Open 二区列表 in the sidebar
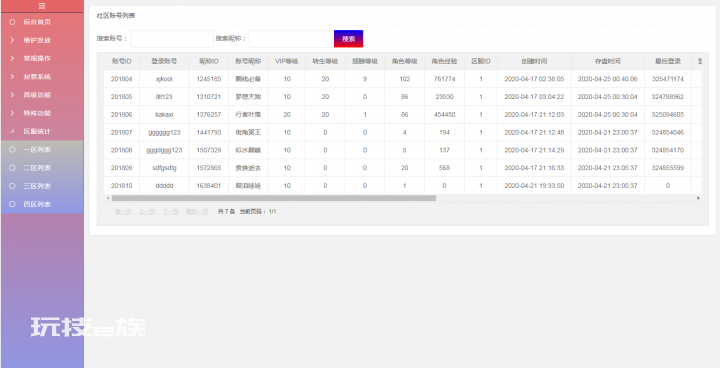Viewport: 720px width, 368px height. point(42,168)
